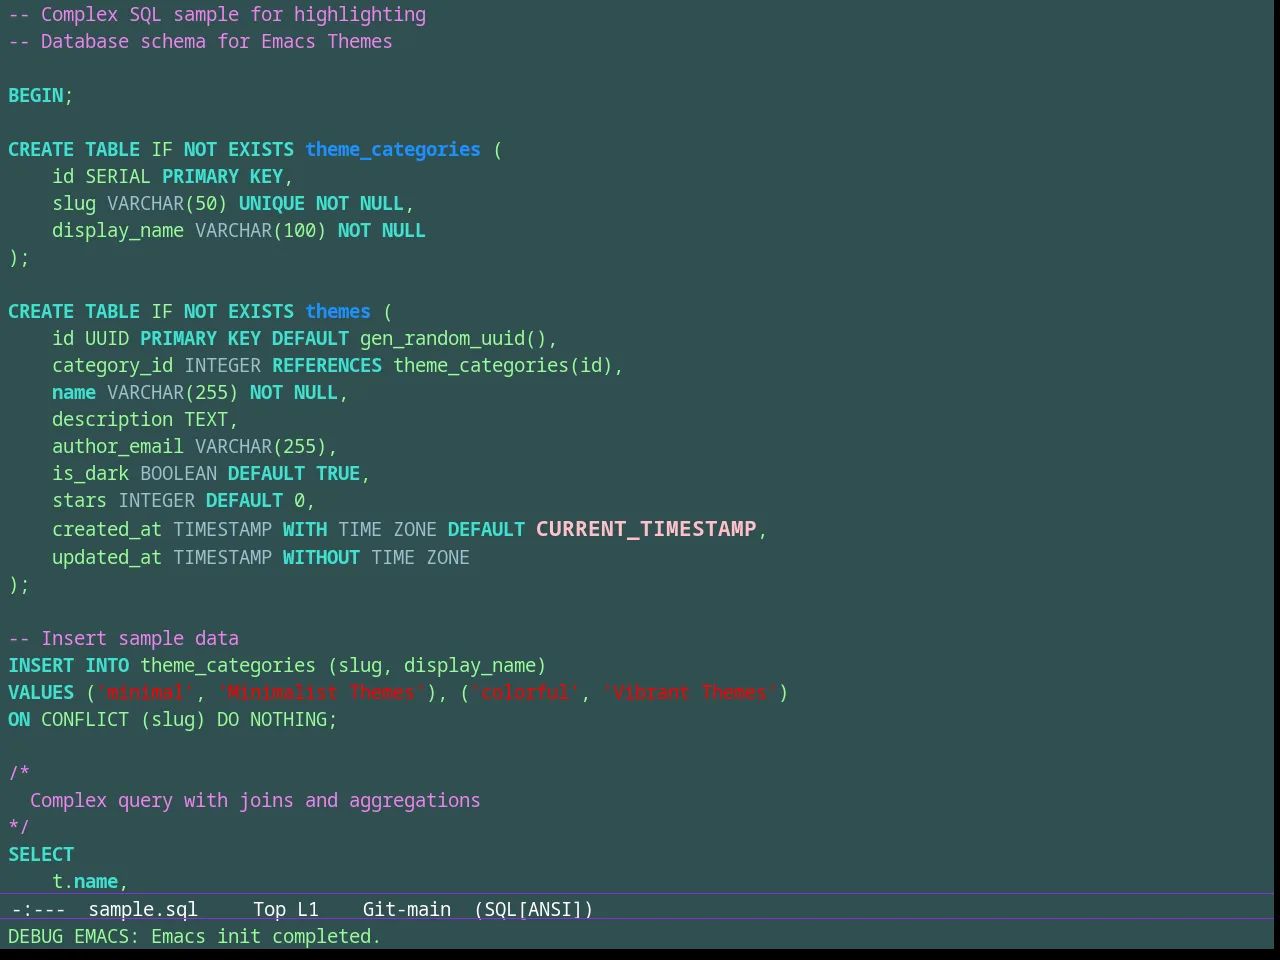The height and width of the screenshot is (960, 1280).
Task: Click the comment 'Complex SQL sample for highlighting'
Action: [x=217, y=14]
